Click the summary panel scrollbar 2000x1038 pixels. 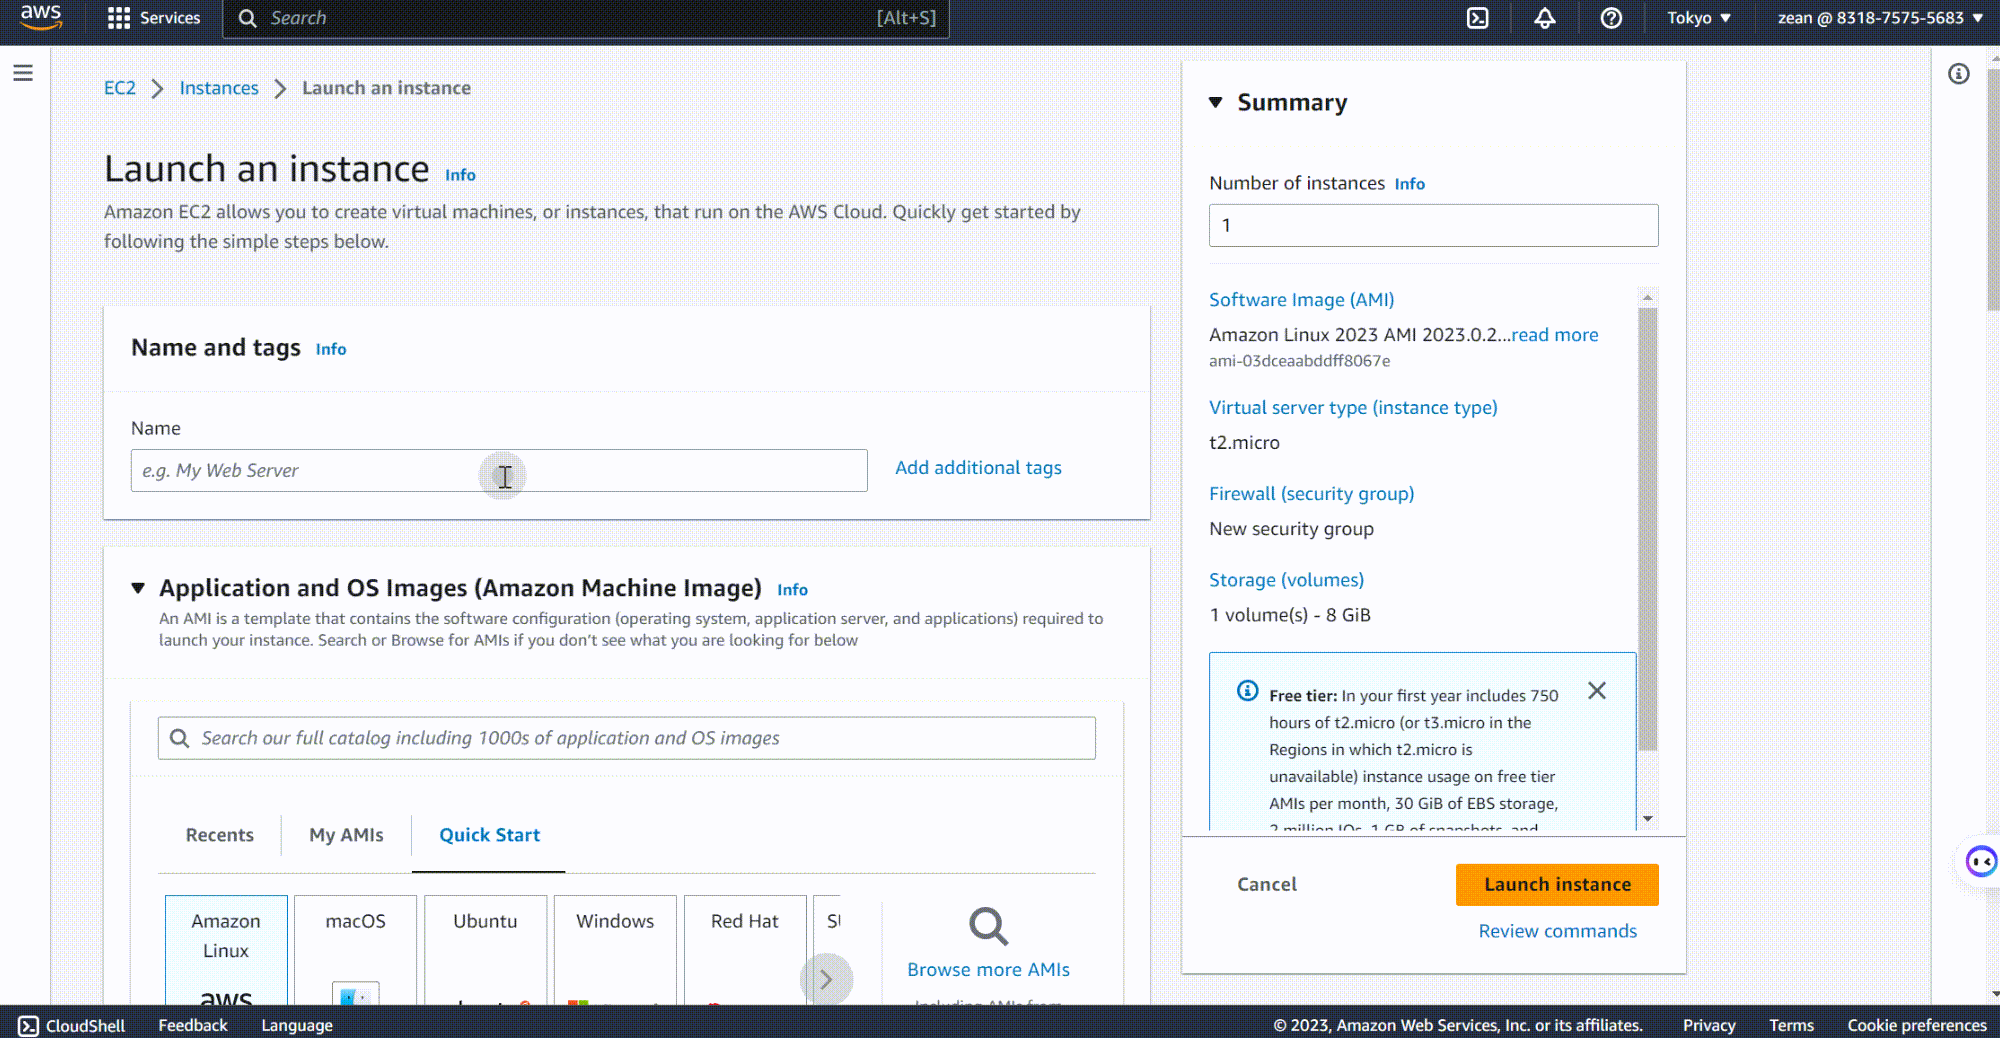tap(1648, 530)
